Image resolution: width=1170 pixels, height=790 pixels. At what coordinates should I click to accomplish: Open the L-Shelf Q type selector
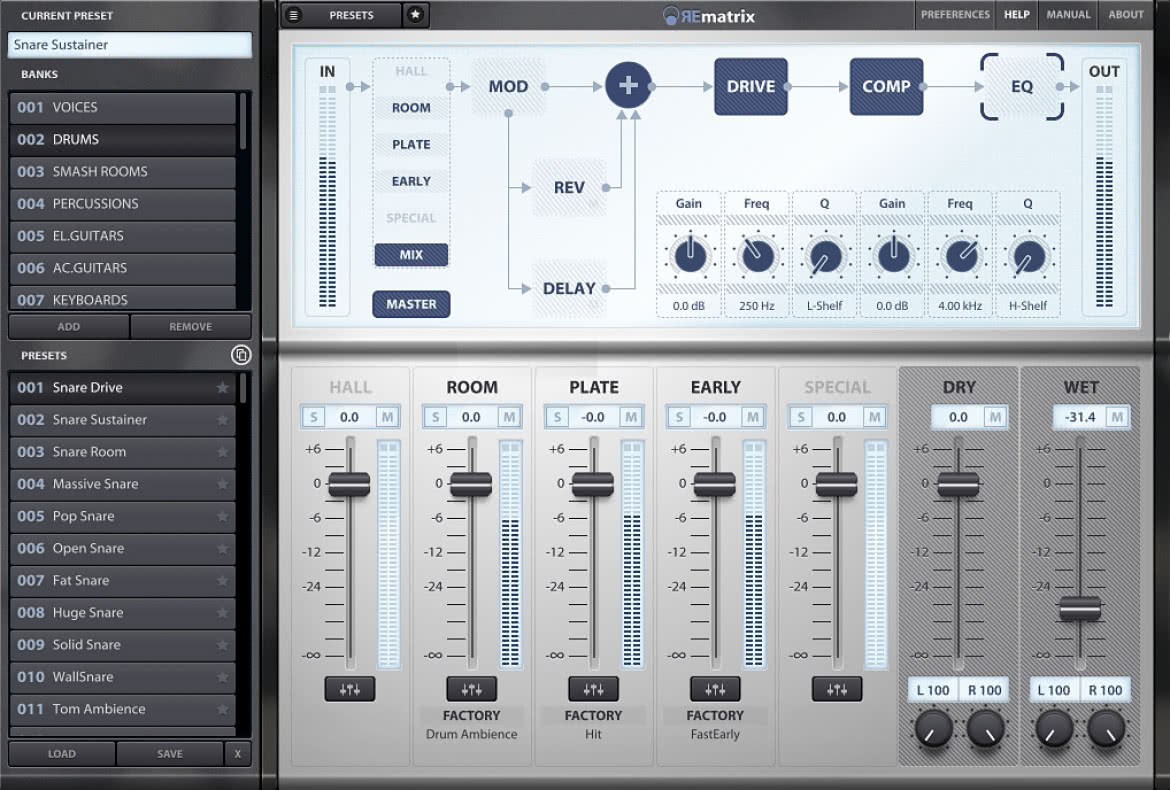[x=825, y=306]
